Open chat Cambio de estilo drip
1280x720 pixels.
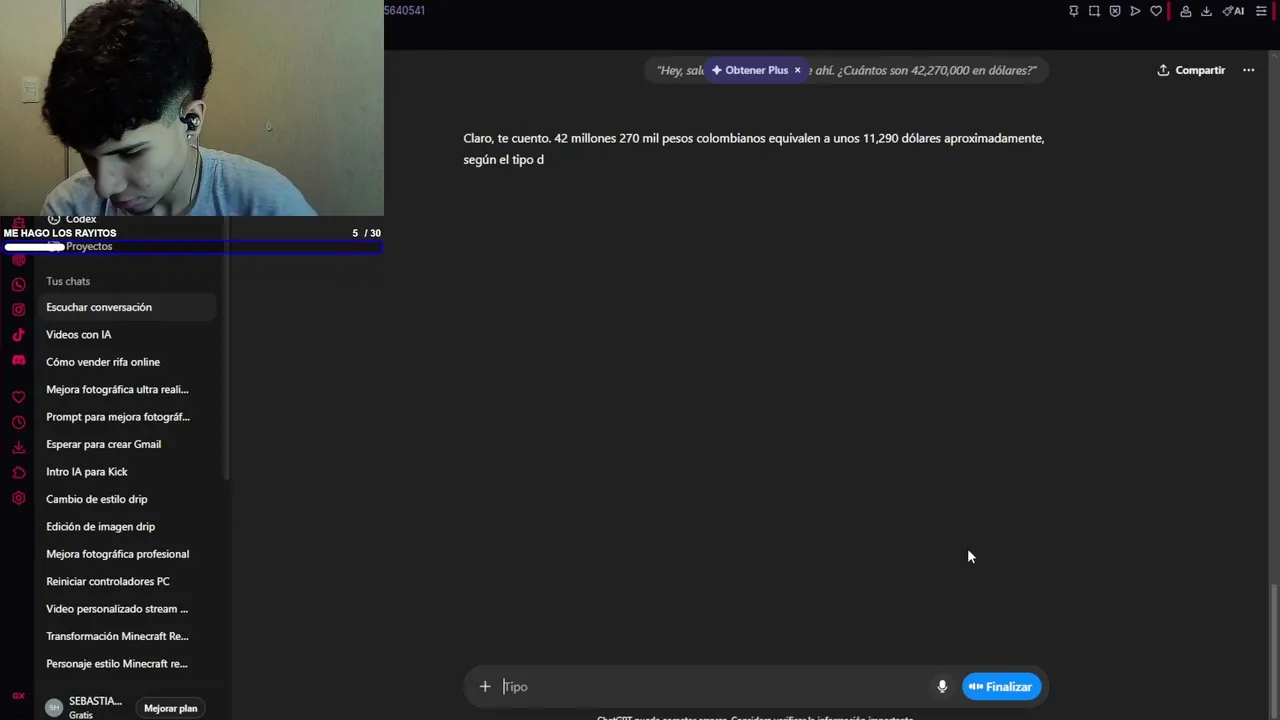pos(128,499)
